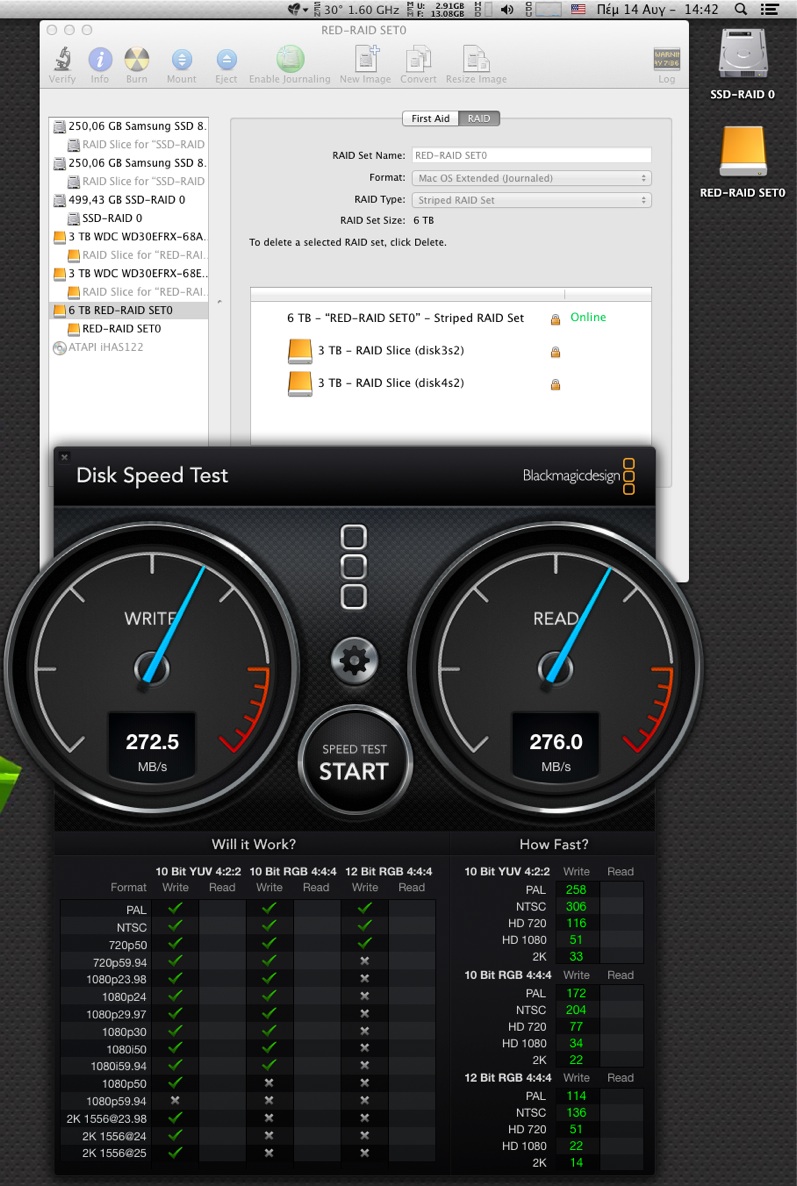Click the Will it Work? heading
Viewport: 797px width, 1186px height.
coord(253,844)
